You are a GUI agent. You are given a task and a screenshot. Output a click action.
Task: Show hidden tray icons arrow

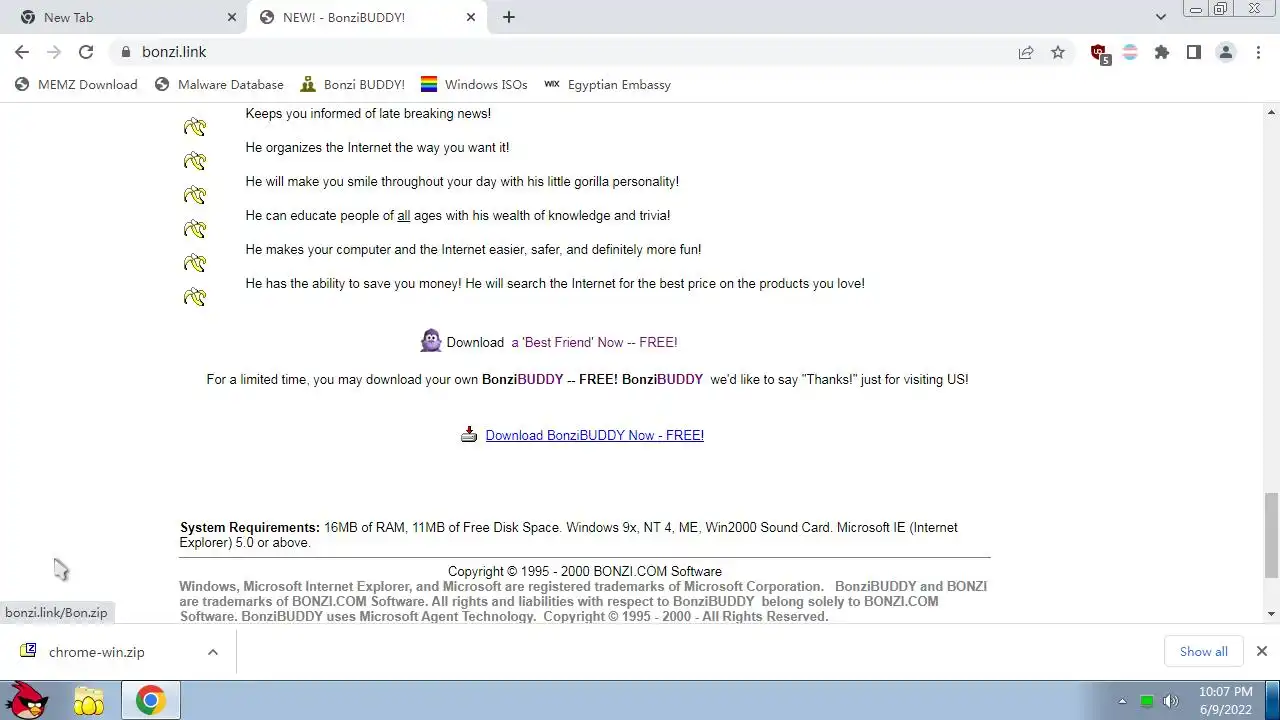point(1122,701)
